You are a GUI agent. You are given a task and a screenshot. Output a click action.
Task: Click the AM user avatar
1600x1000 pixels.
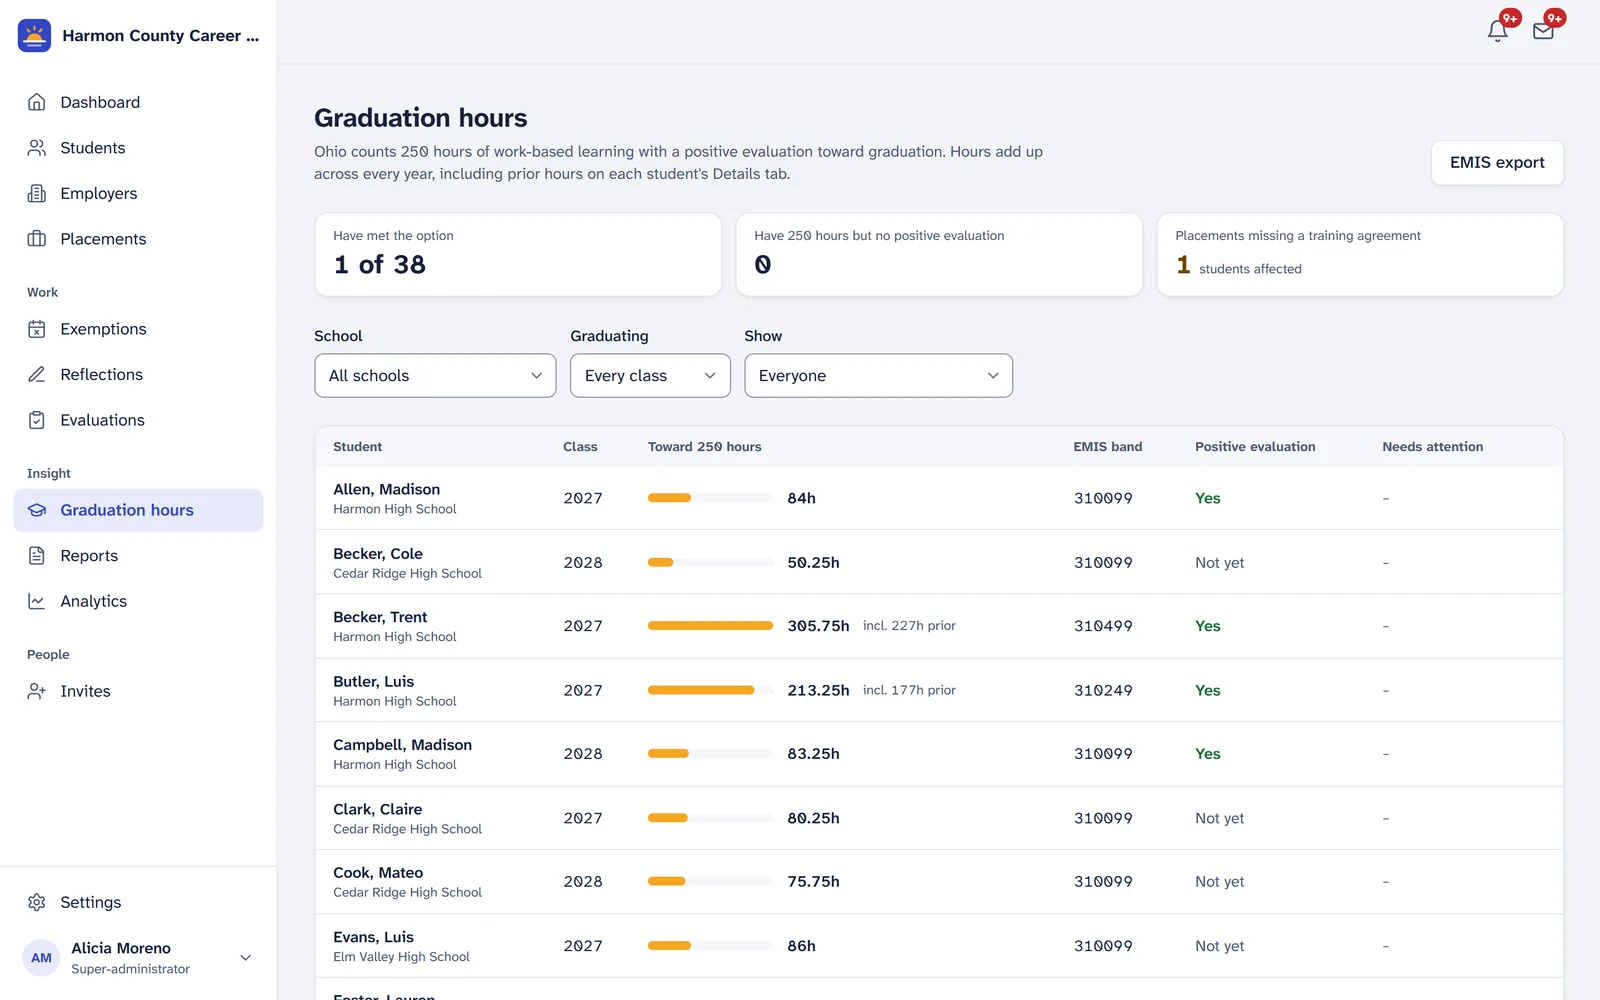pos(41,958)
